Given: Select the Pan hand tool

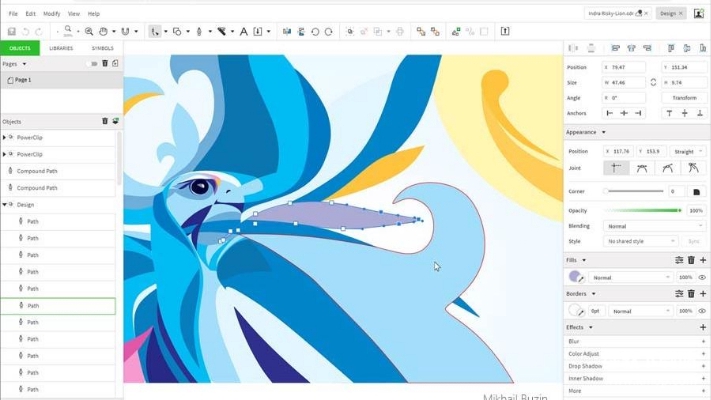Looking at the screenshot, I should point(103,32).
